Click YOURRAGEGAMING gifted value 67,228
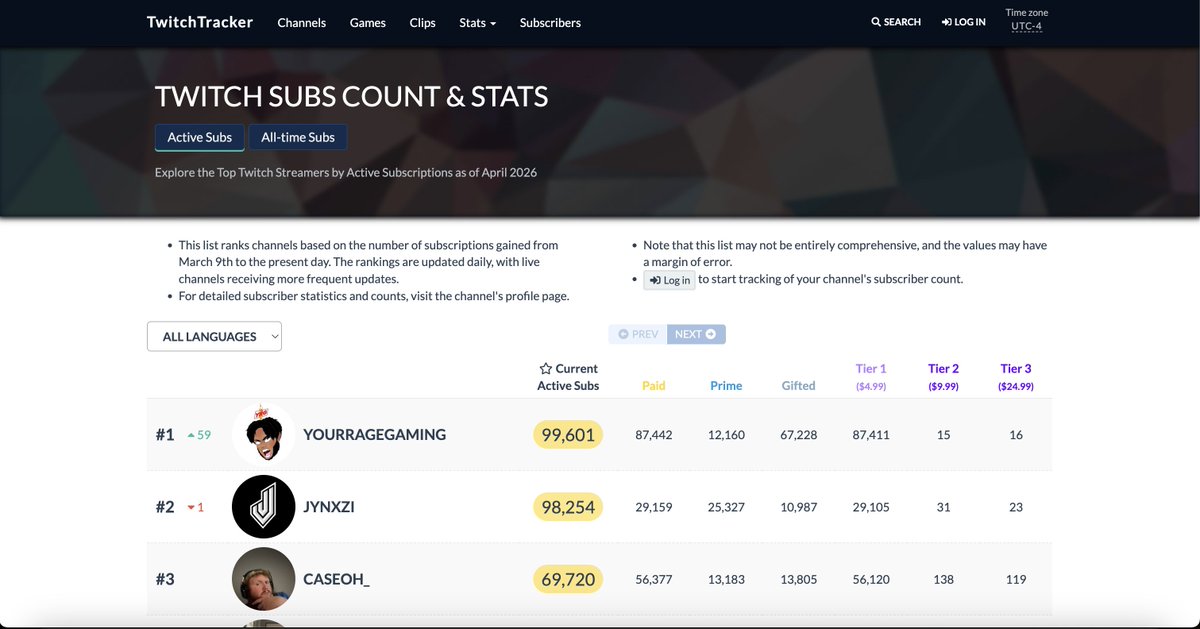The height and width of the screenshot is (629, 1200). pyautogui.click(x=799, y=435)
